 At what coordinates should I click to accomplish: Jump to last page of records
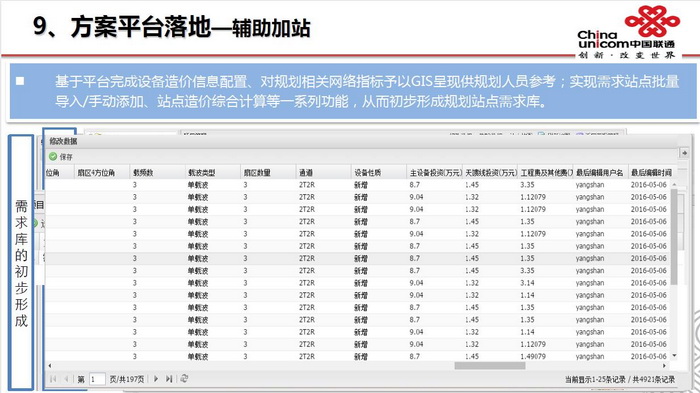click(x=169, y=379)
